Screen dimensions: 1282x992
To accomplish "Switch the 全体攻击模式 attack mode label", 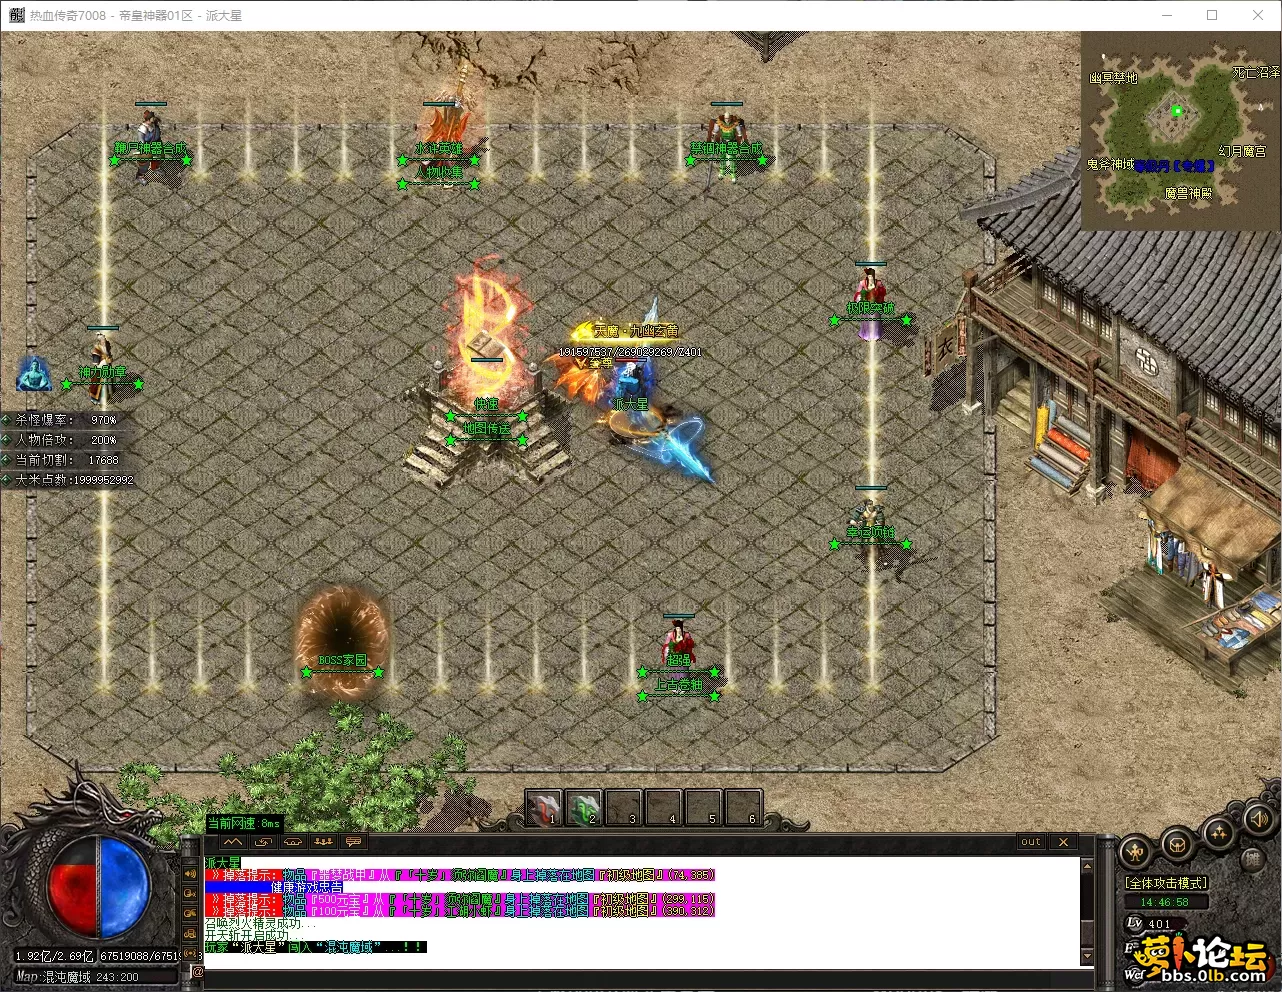I will (x=1166, y=883).
